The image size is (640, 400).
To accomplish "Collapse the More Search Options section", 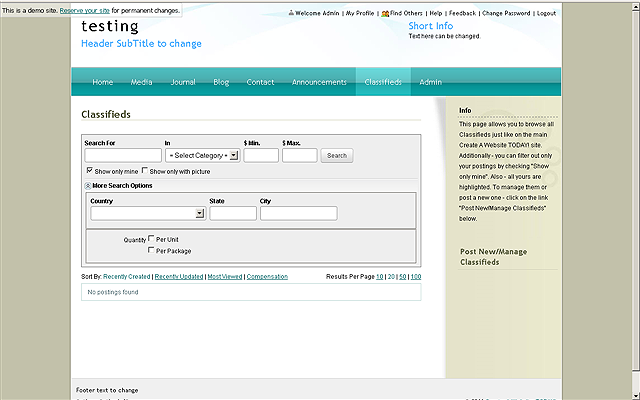I will (88, 186).
